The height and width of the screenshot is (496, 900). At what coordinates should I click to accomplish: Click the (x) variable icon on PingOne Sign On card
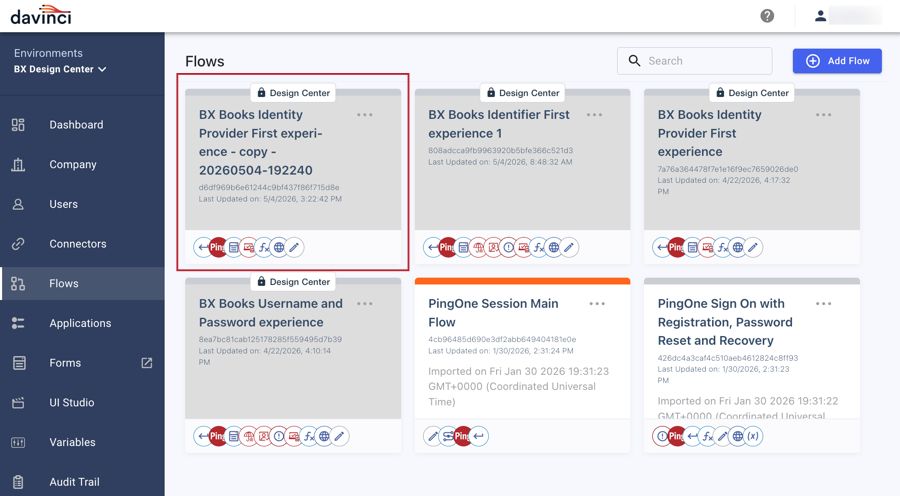click(x=753, y=436)
